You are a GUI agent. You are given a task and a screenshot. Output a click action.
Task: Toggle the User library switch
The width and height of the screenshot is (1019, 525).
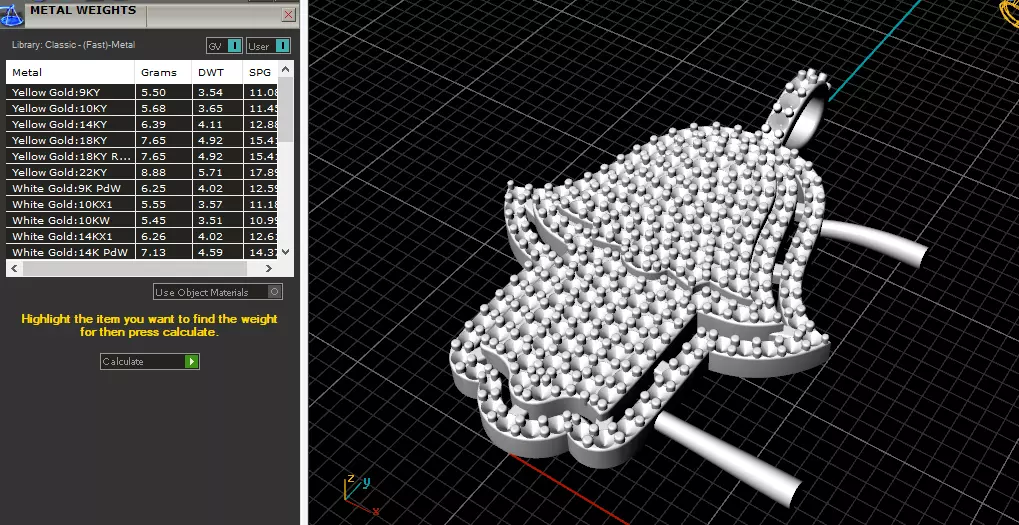click(268, 46)
